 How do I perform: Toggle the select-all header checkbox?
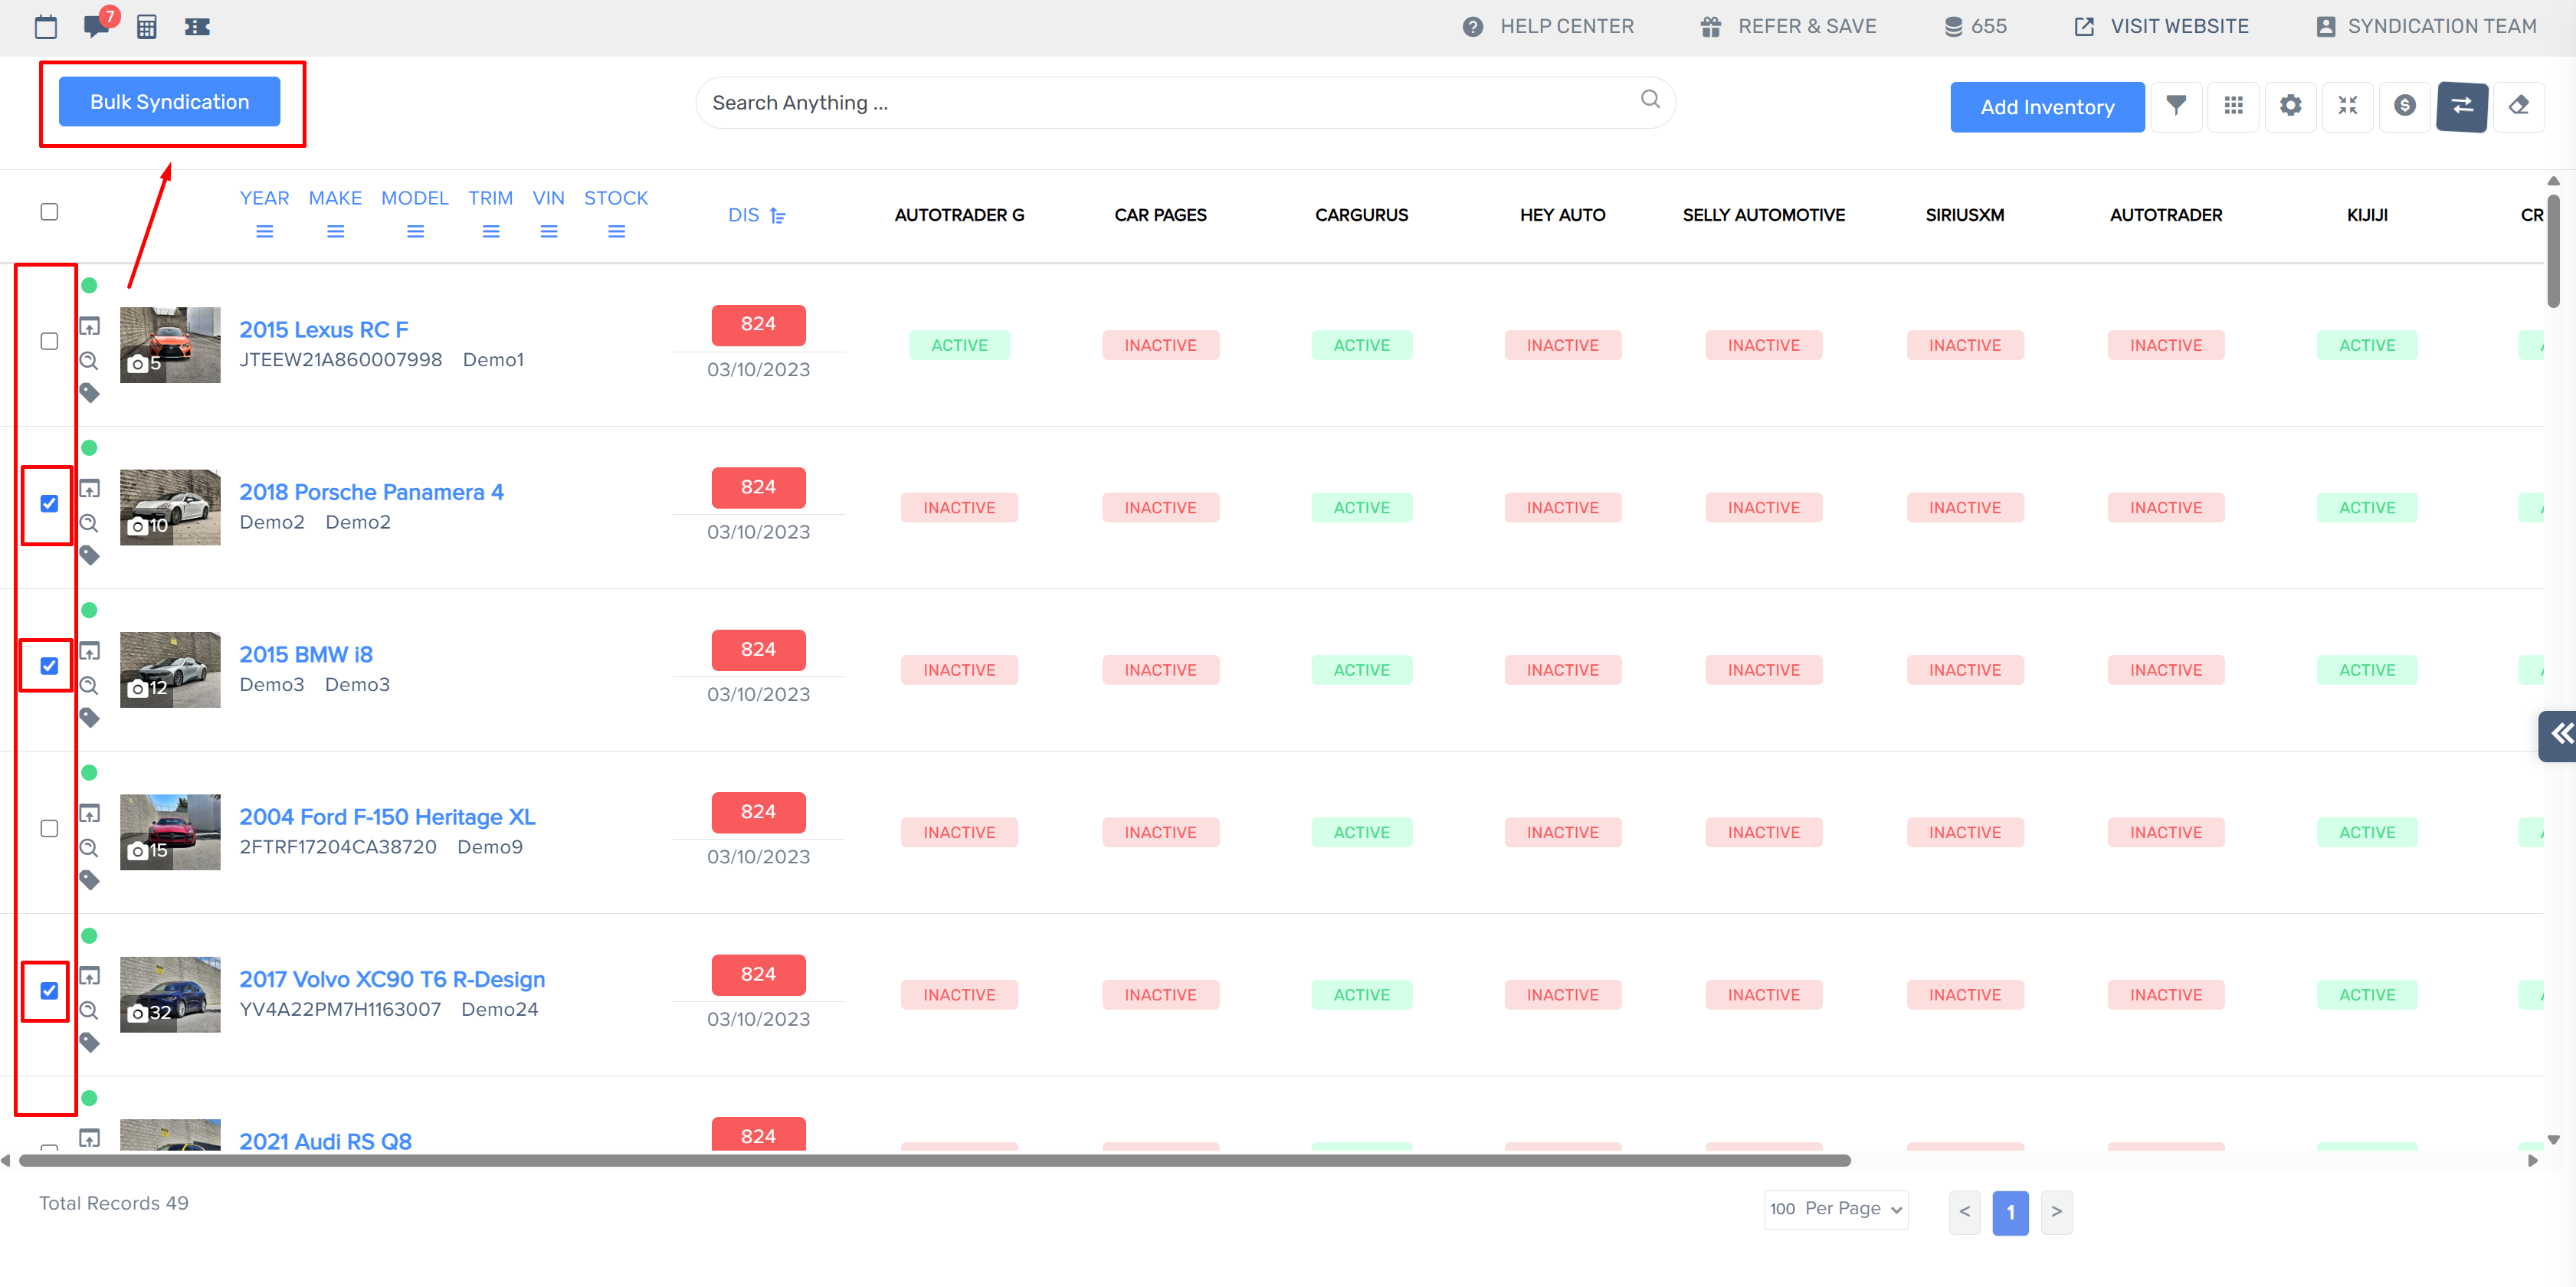pyautogui.click(x=49, y=212)
